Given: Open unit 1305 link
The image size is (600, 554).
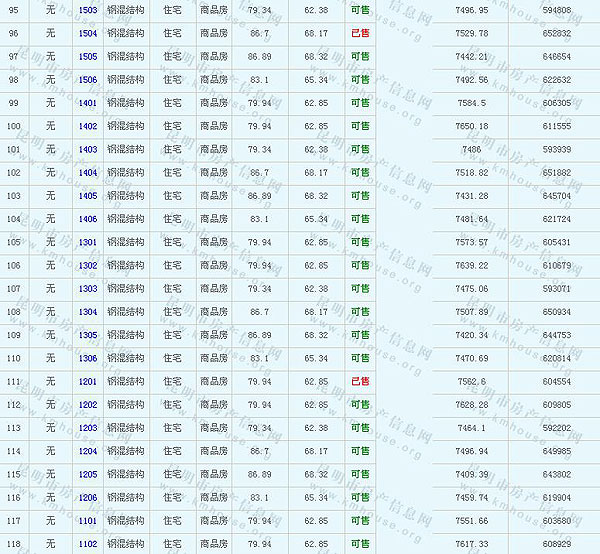Looking at the screenshot, I should (88, 335).
